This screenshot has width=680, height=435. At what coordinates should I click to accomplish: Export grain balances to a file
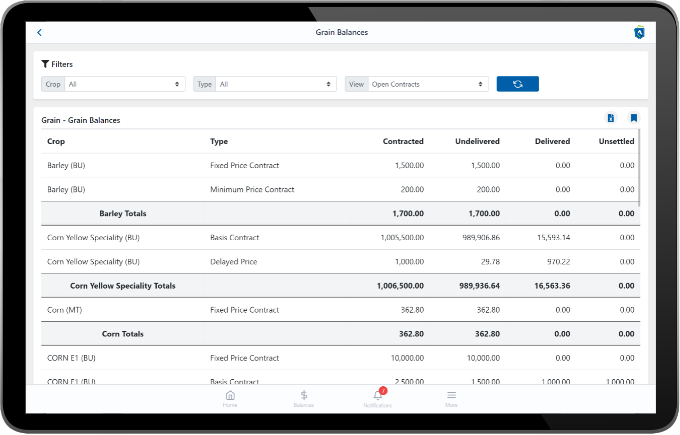pos(611,119)
